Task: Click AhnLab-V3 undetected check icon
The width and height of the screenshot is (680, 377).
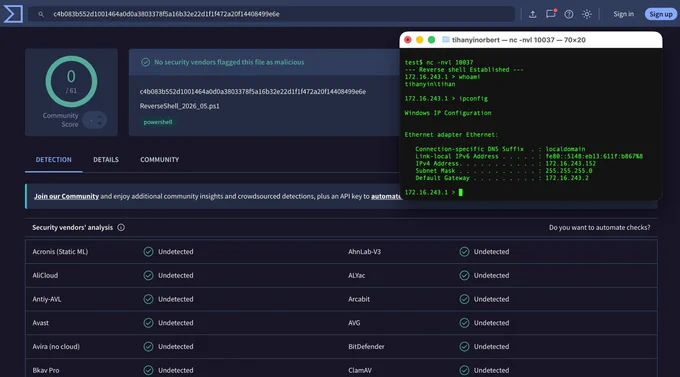Action: [x=464, y=252]
